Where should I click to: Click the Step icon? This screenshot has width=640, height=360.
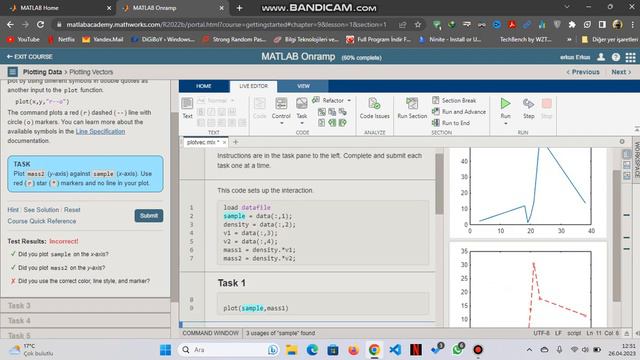529,104
